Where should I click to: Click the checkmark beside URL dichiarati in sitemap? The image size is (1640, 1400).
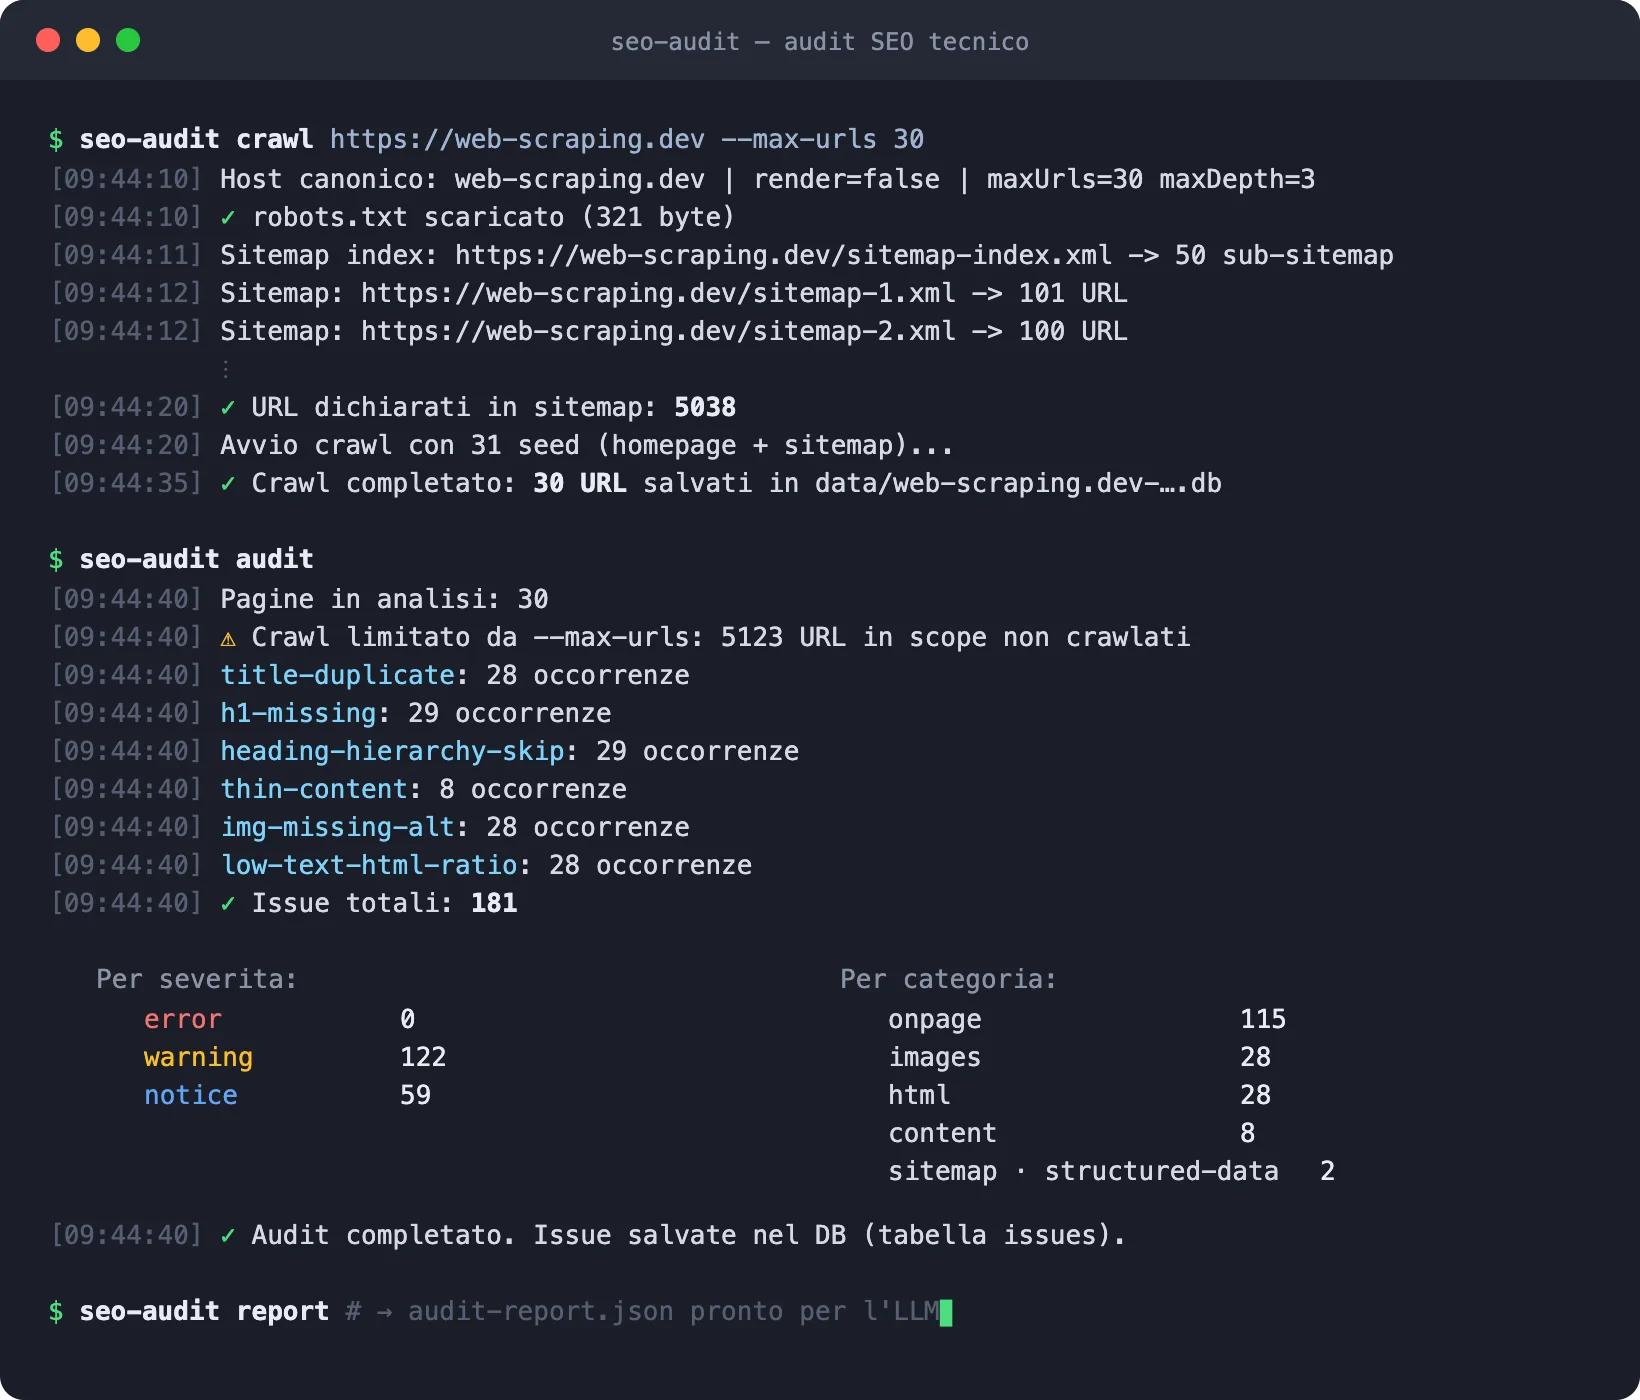228,407
